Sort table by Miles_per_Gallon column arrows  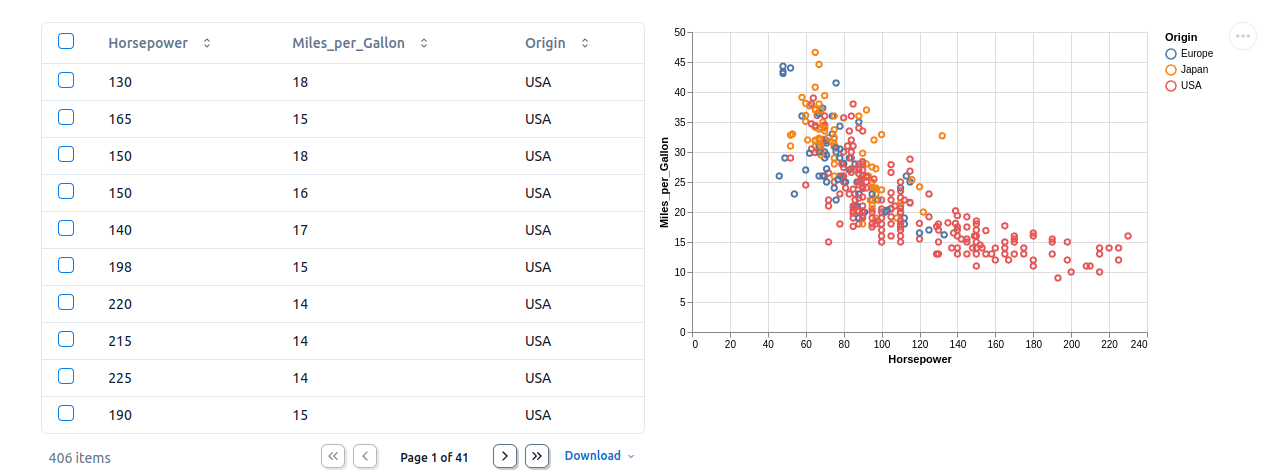click(424, 43)
